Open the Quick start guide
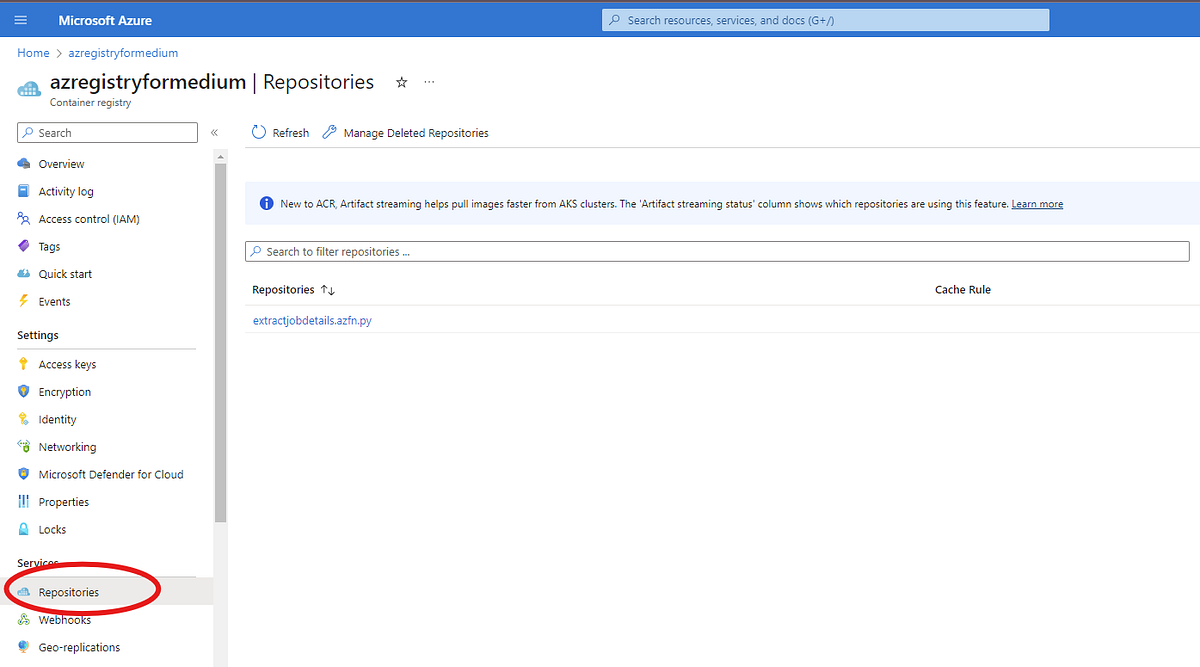Screen dimensions: 1200x667 [x=66, y=273]
